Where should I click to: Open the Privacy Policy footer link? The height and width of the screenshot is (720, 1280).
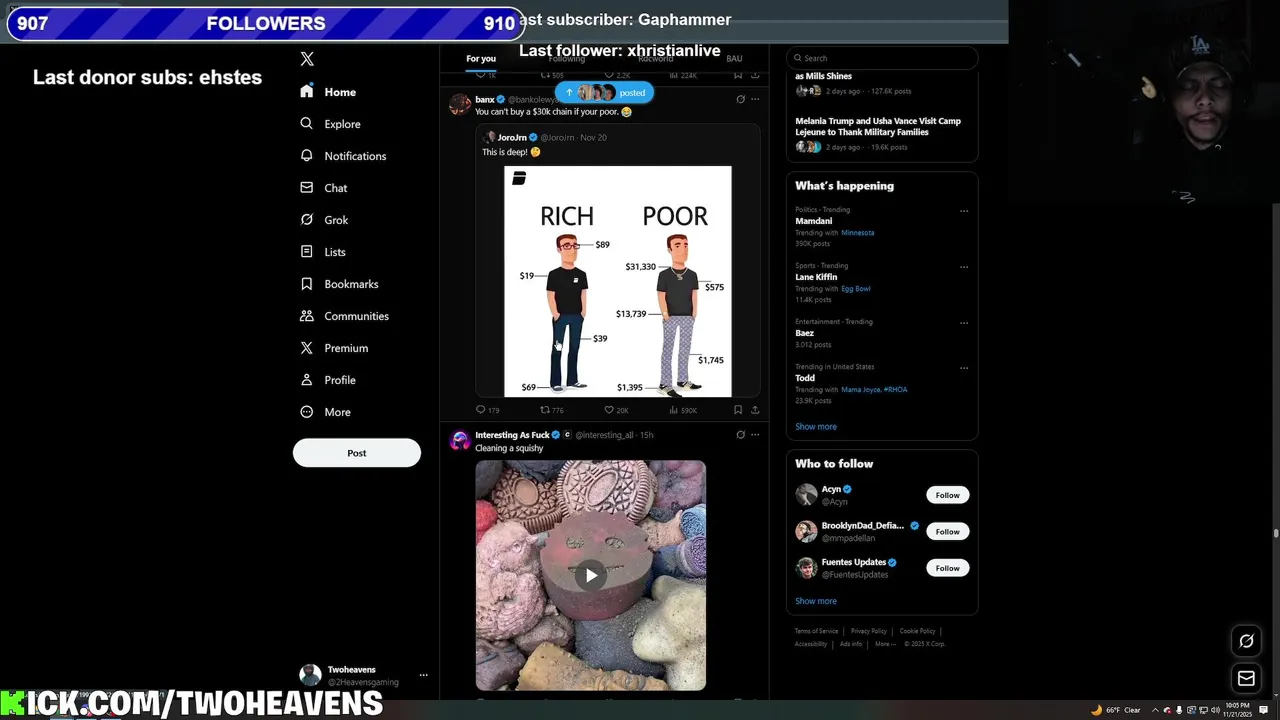[x=869, y=631]
